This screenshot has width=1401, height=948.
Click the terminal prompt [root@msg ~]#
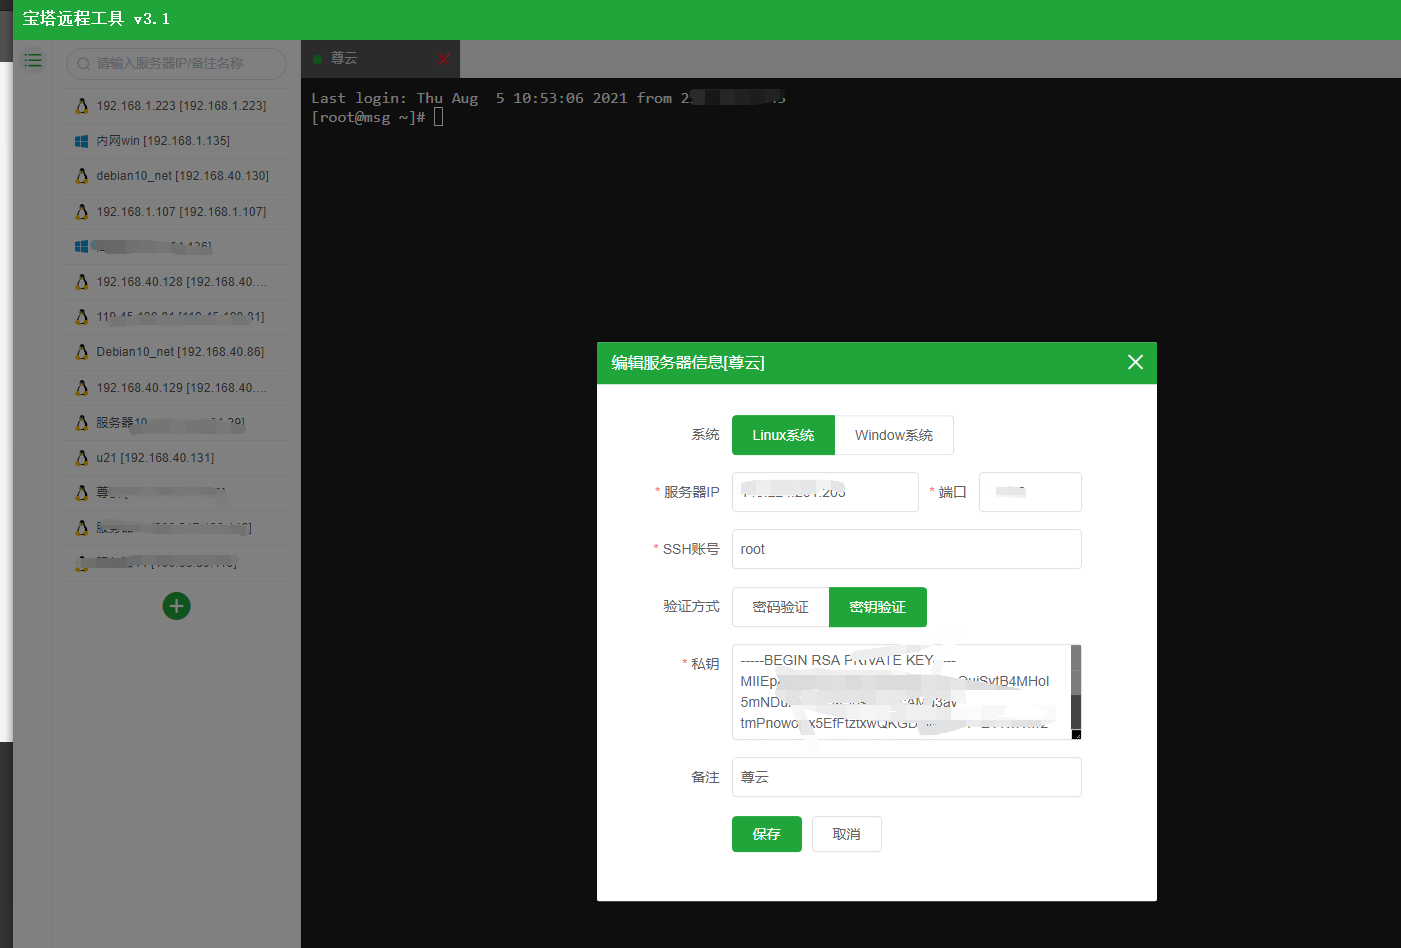pos(368,118)
